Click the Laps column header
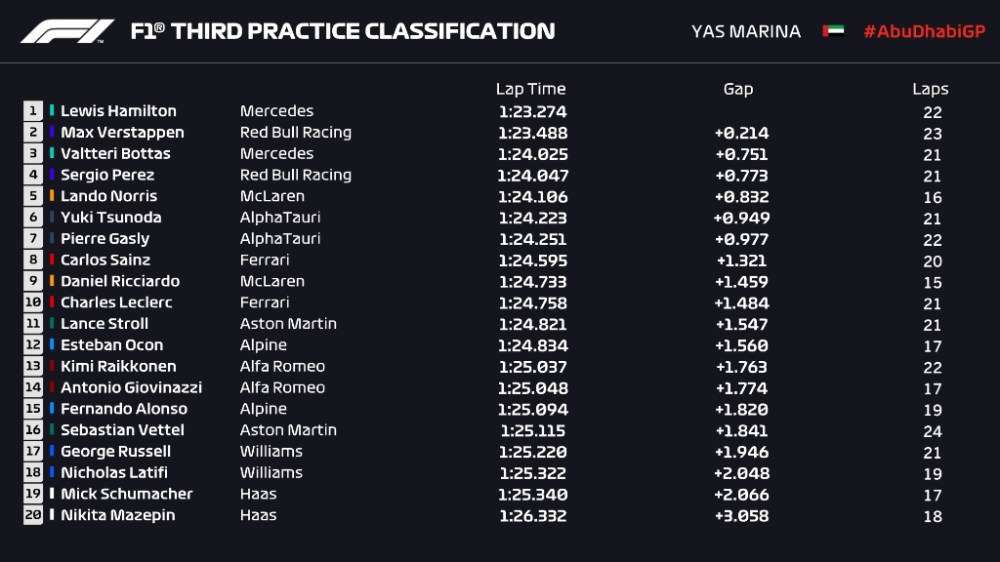Viewport: 1000px width, 562px height. 930,89
